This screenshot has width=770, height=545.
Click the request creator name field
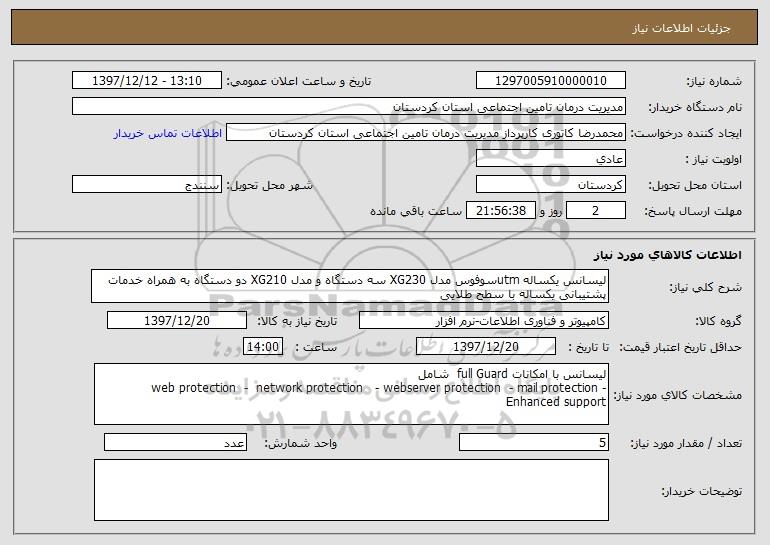pyautogui.click(x=426, y=133)
